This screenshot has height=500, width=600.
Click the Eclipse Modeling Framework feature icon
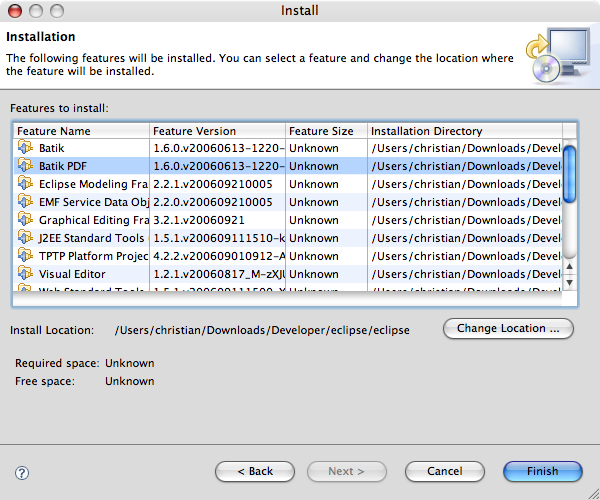[x=25, y=183]
